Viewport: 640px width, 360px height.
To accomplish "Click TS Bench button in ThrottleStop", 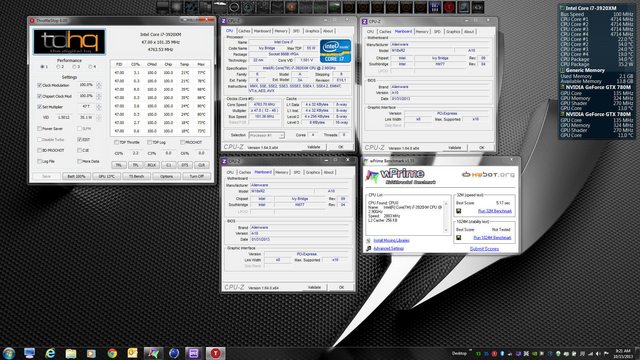I will (x=137, y=176).
